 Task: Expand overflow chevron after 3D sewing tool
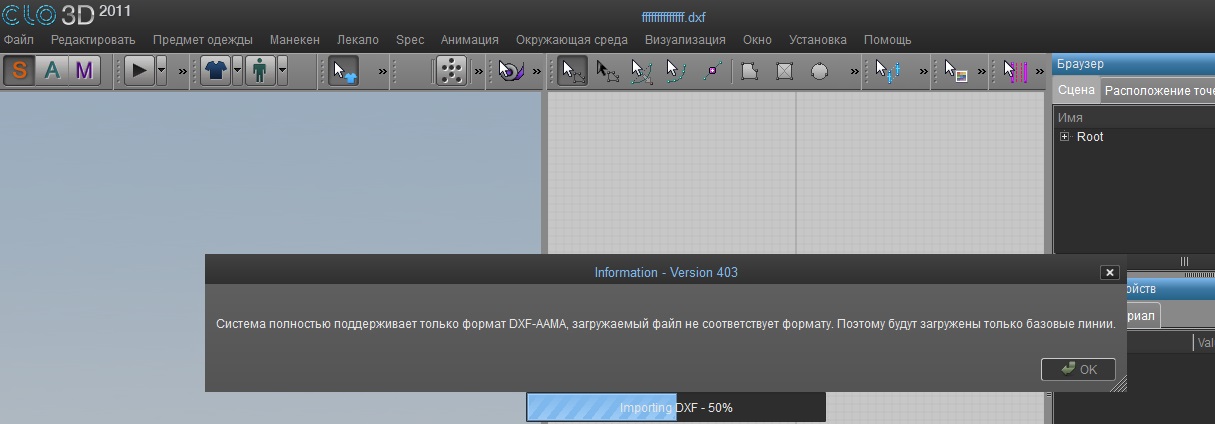coord(537,72)
